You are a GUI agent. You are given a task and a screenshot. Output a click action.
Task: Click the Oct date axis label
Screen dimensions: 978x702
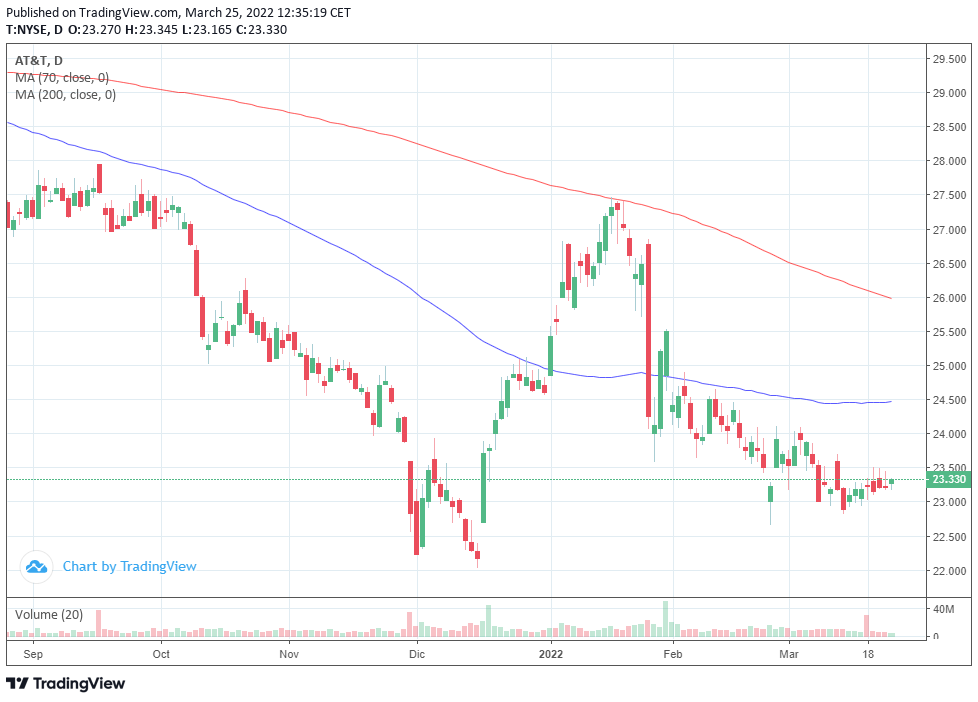(161, 654)
